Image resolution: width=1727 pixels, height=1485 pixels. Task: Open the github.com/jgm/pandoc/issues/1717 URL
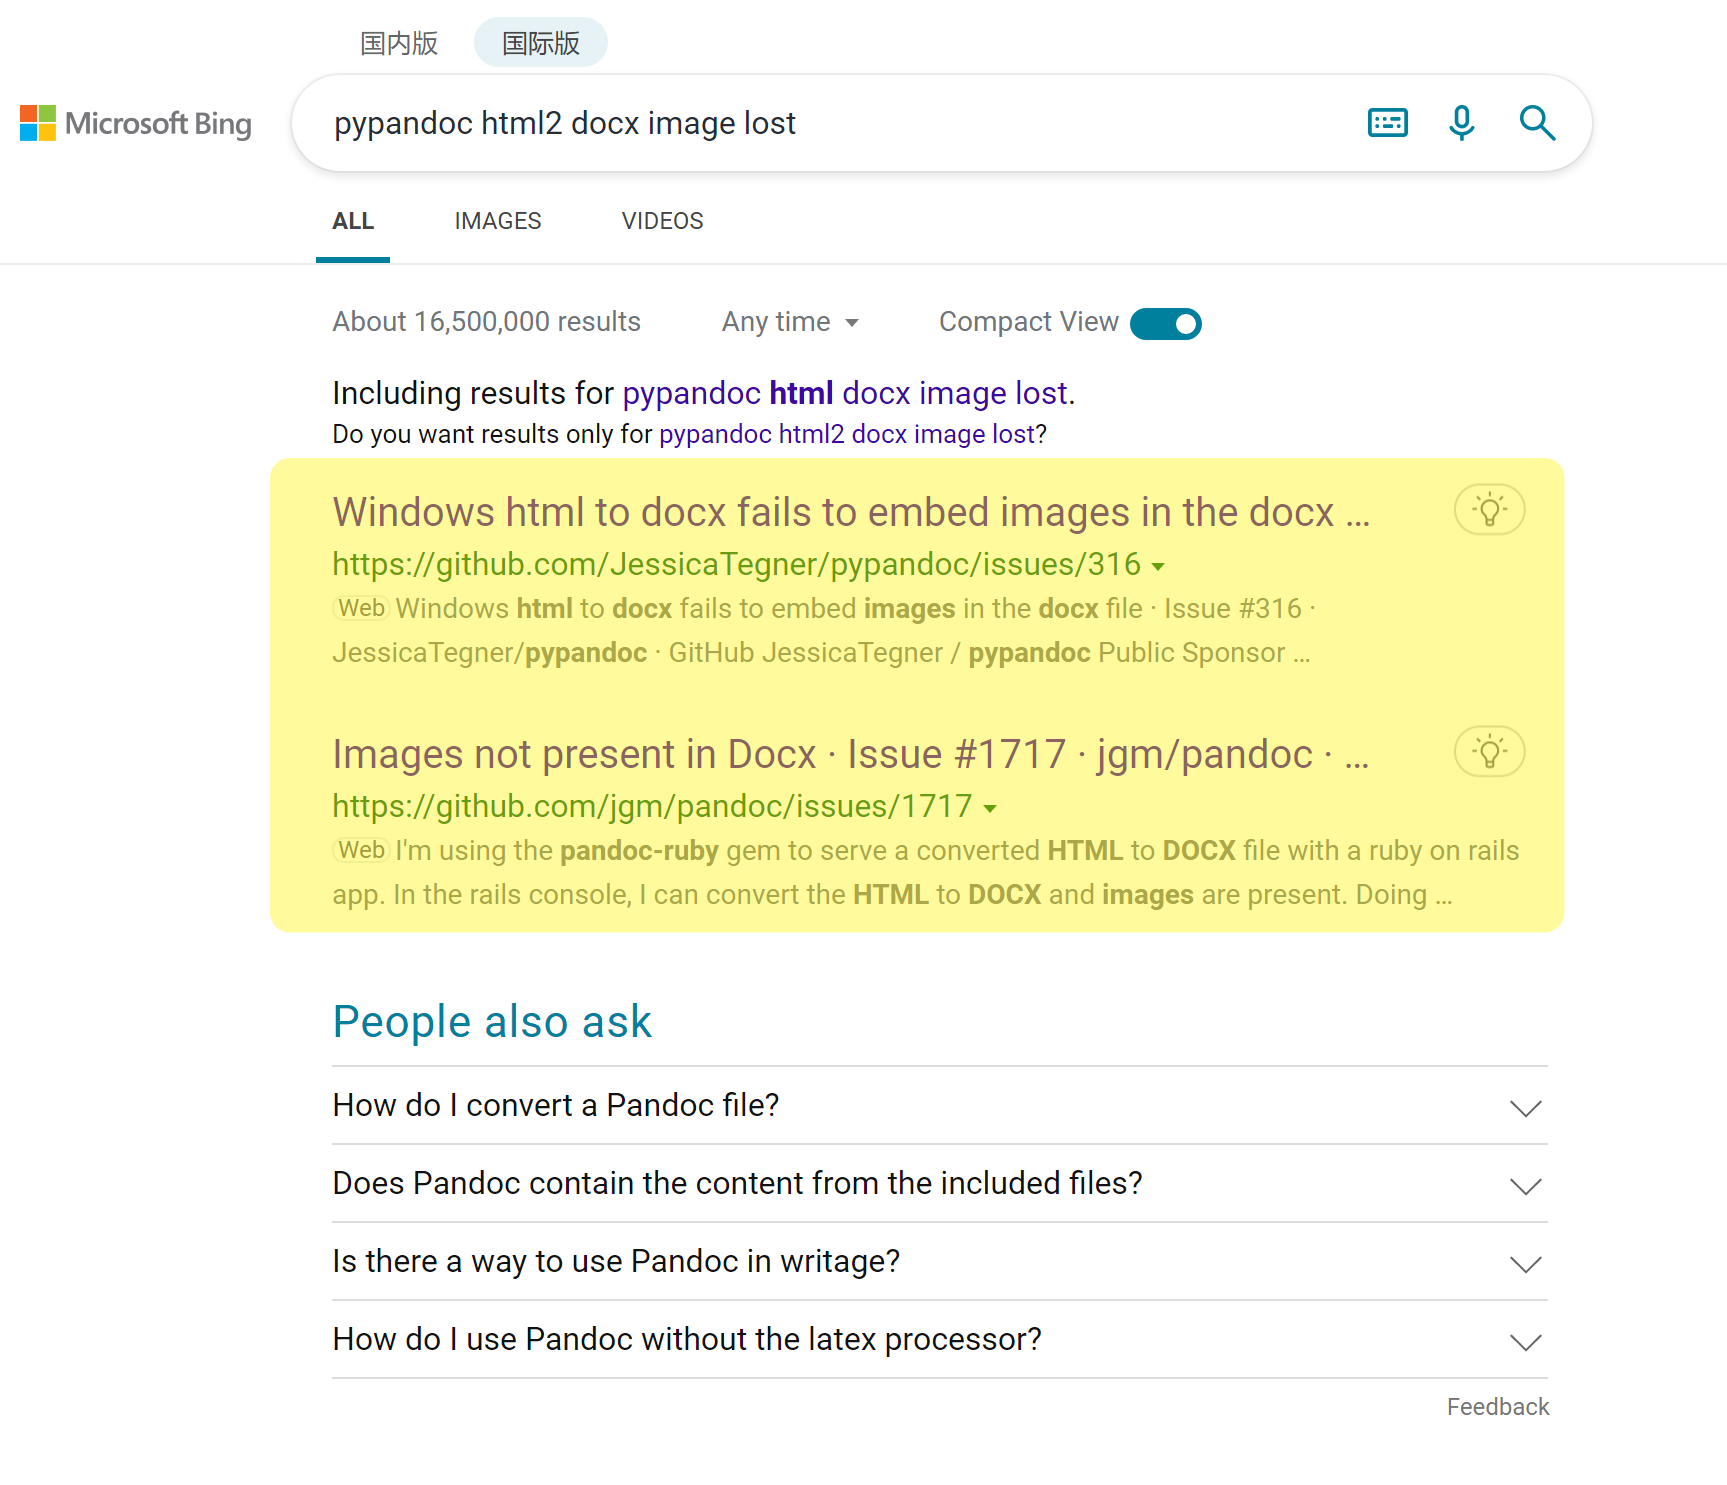click(x=652, y=806)
